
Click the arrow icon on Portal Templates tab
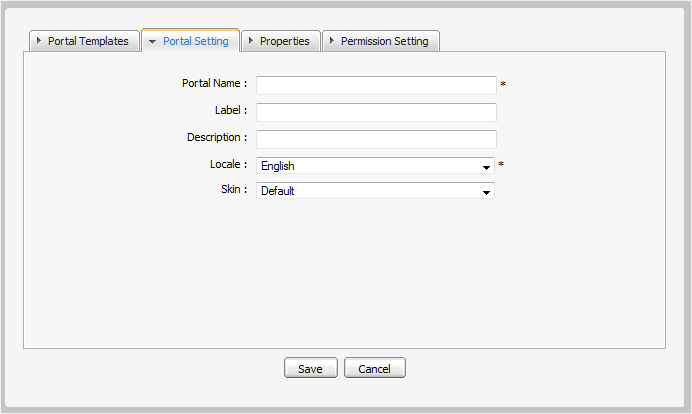tap(38, 41)
